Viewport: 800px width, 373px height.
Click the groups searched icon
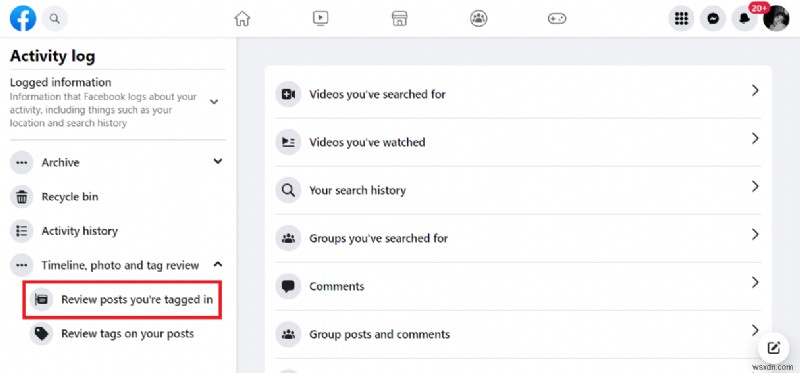pyautogui.click(x=288, y=238)
